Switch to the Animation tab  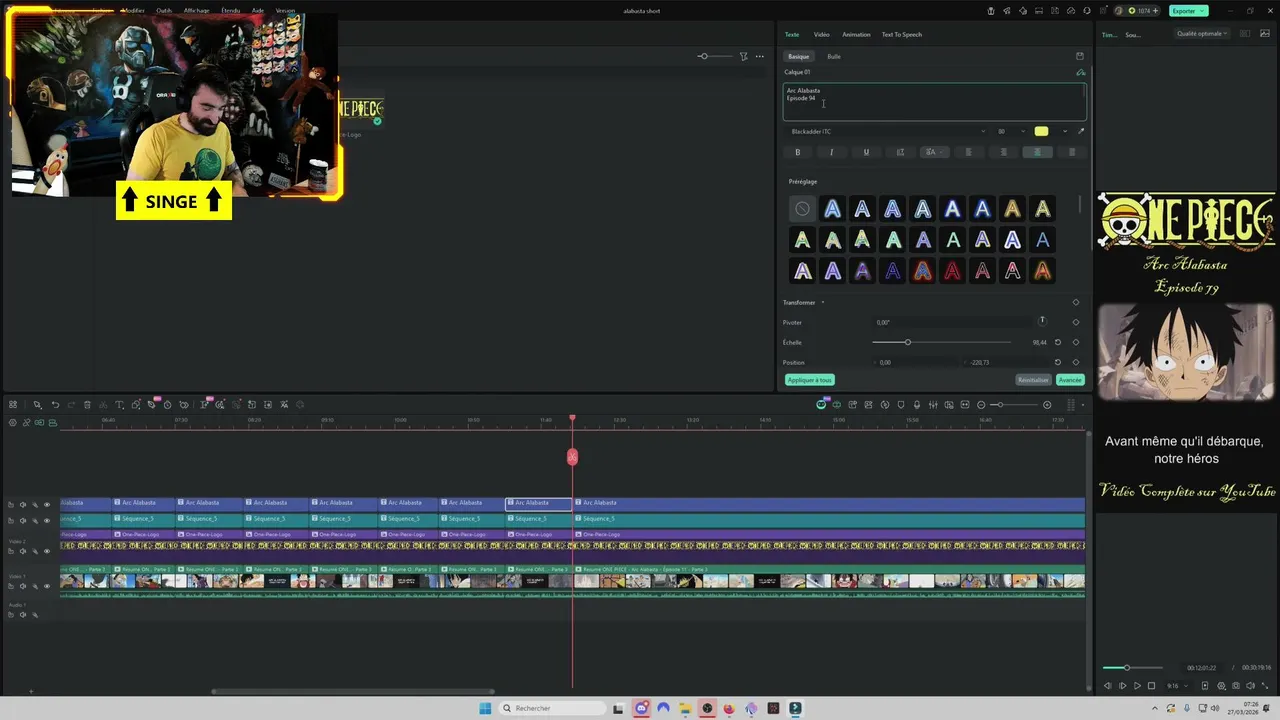pyautogui.click(x=856, y=34)
